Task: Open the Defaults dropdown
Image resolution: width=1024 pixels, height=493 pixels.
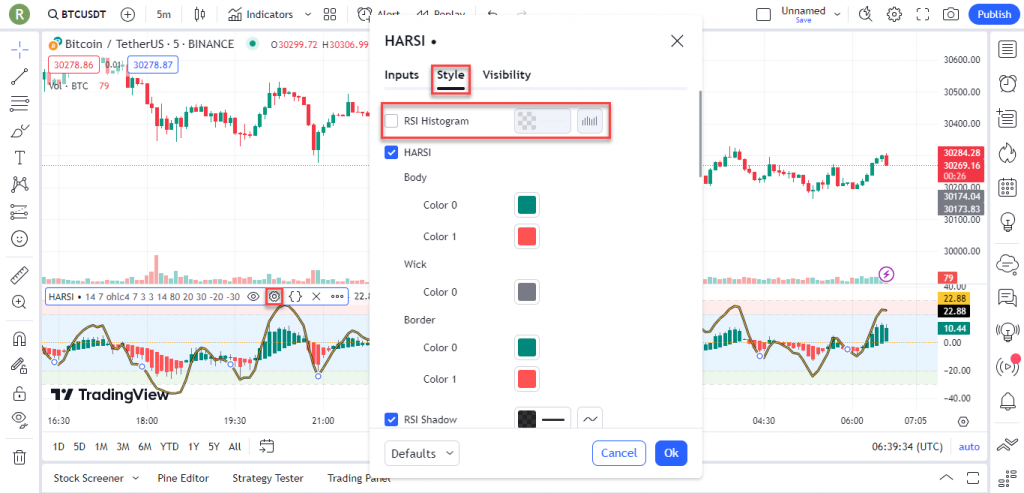Action: coord(422,453)
